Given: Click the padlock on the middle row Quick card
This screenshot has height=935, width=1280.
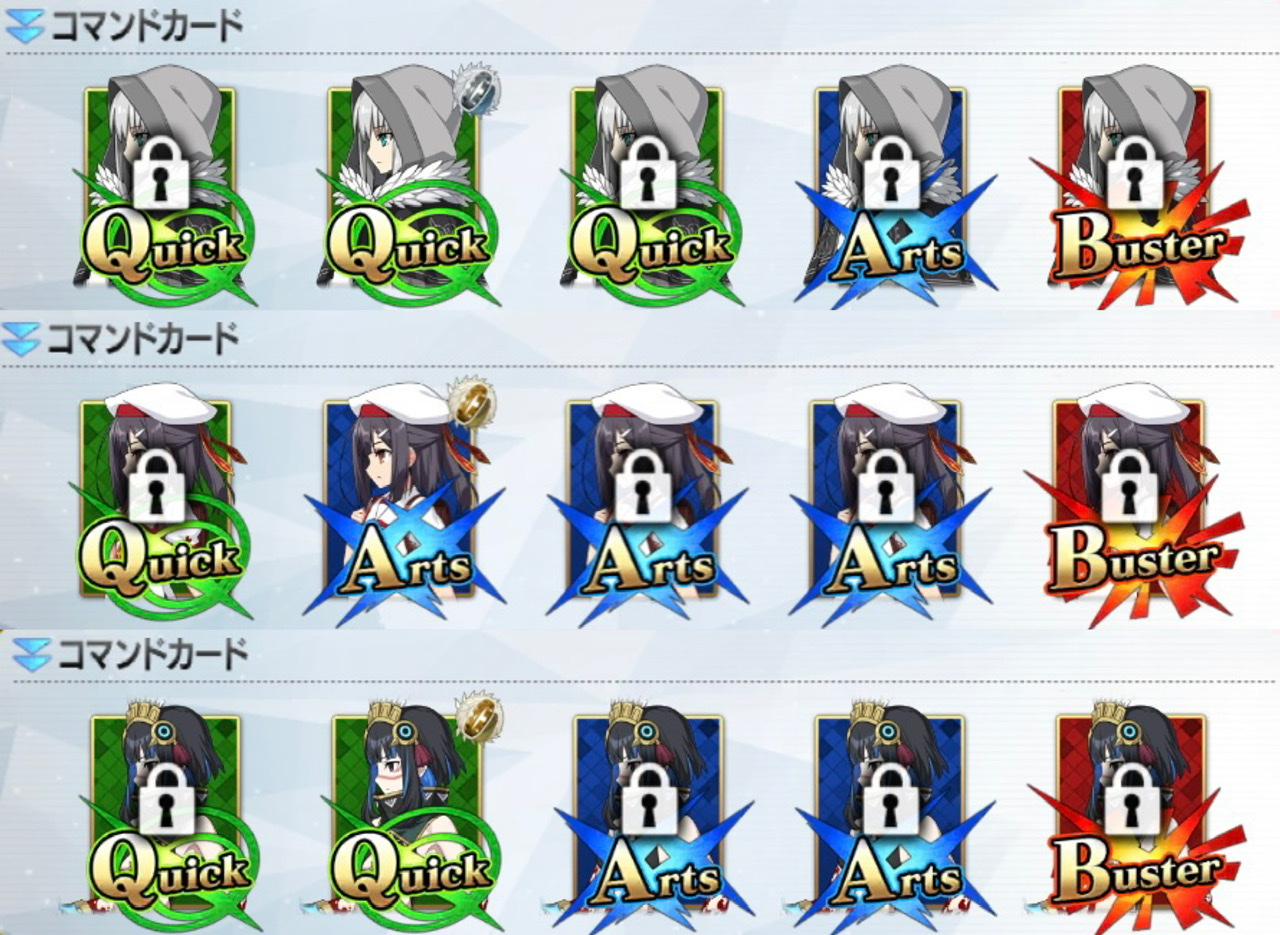Looking at the screenshot, I should (158, 484).
